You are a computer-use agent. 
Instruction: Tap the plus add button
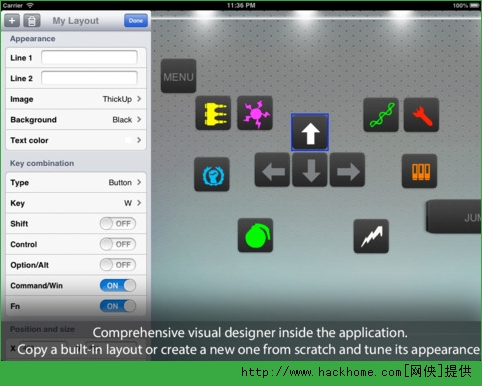pos(12,21)
